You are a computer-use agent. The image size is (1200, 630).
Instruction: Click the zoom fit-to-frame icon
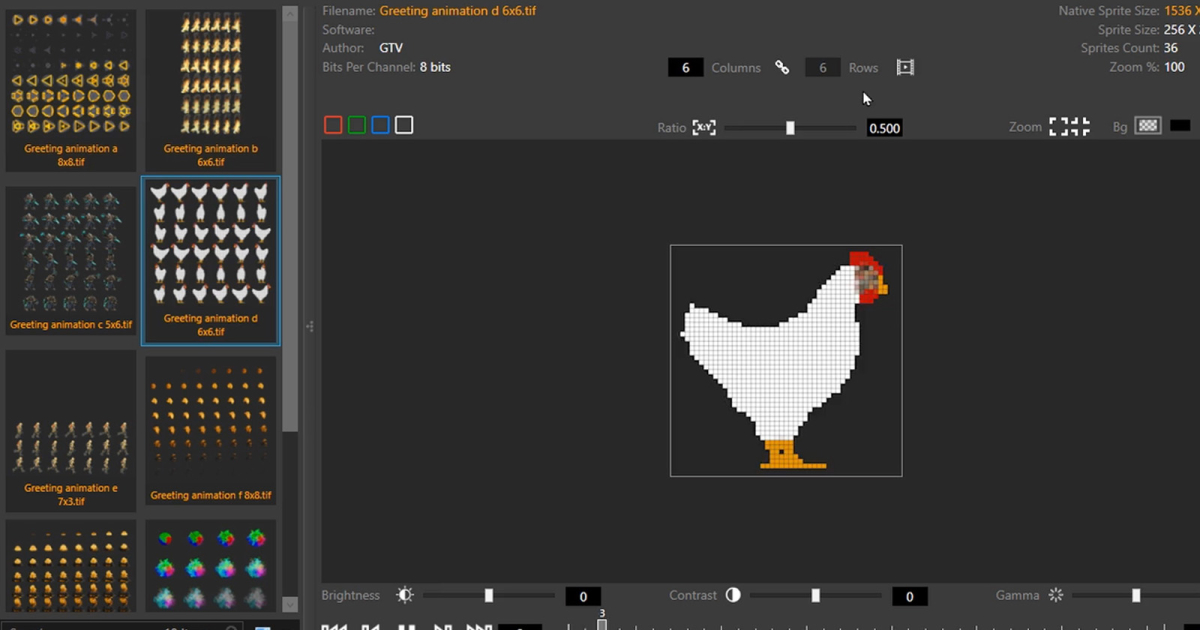[1059, 127]
